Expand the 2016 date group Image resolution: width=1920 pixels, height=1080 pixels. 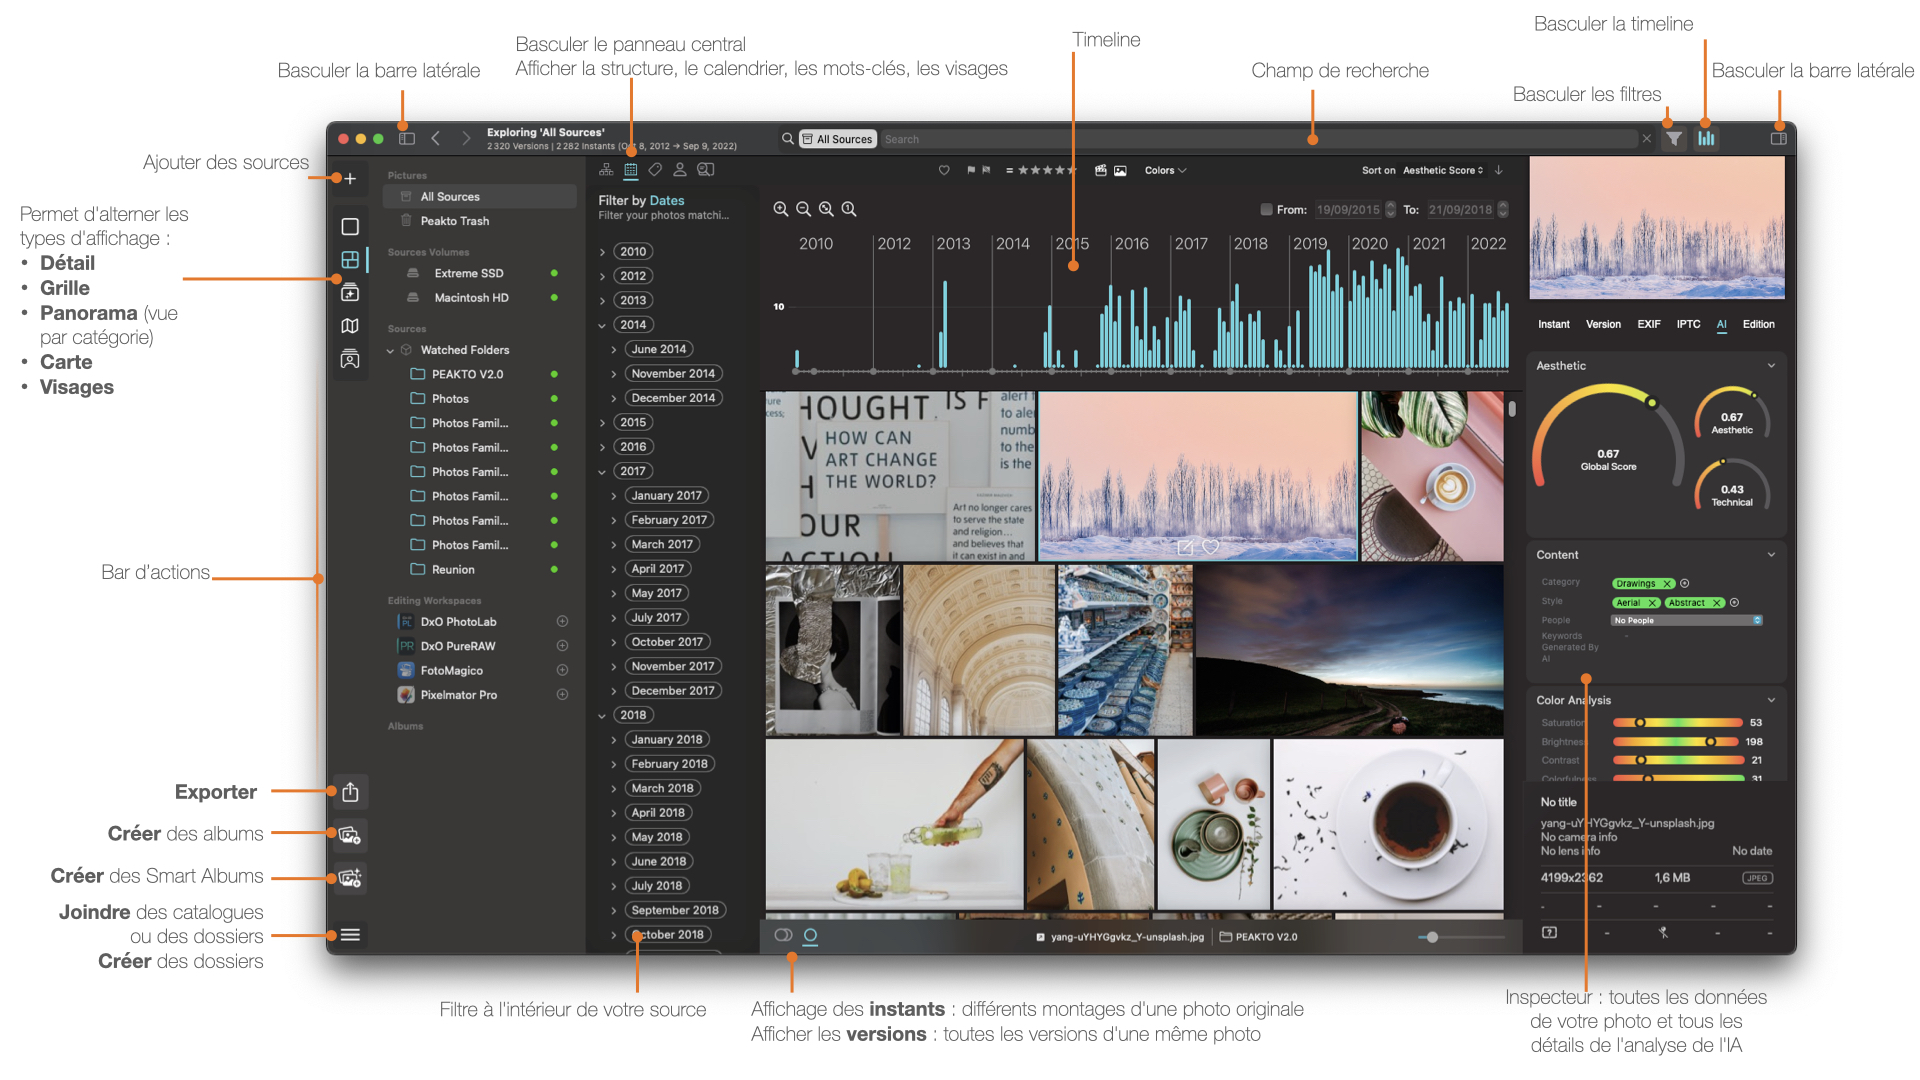pyautogui.click(x=602, y=447)
